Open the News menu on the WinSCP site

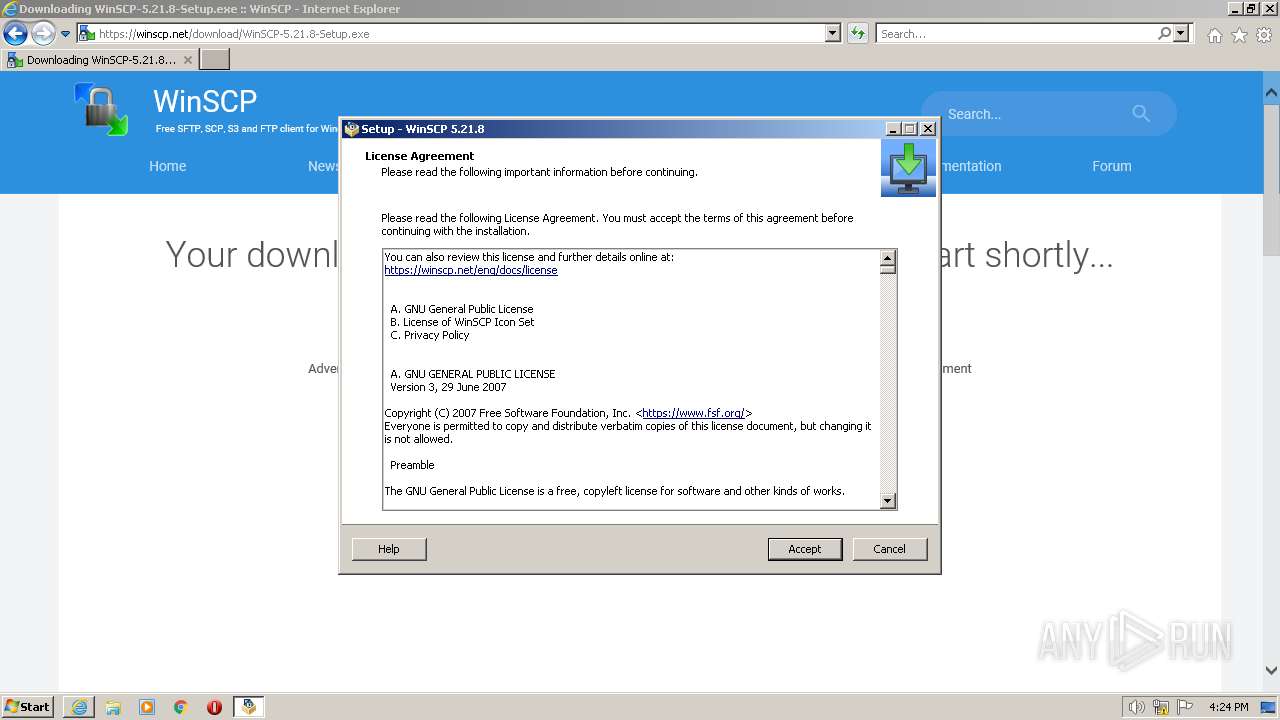click(x=323, y=166)
